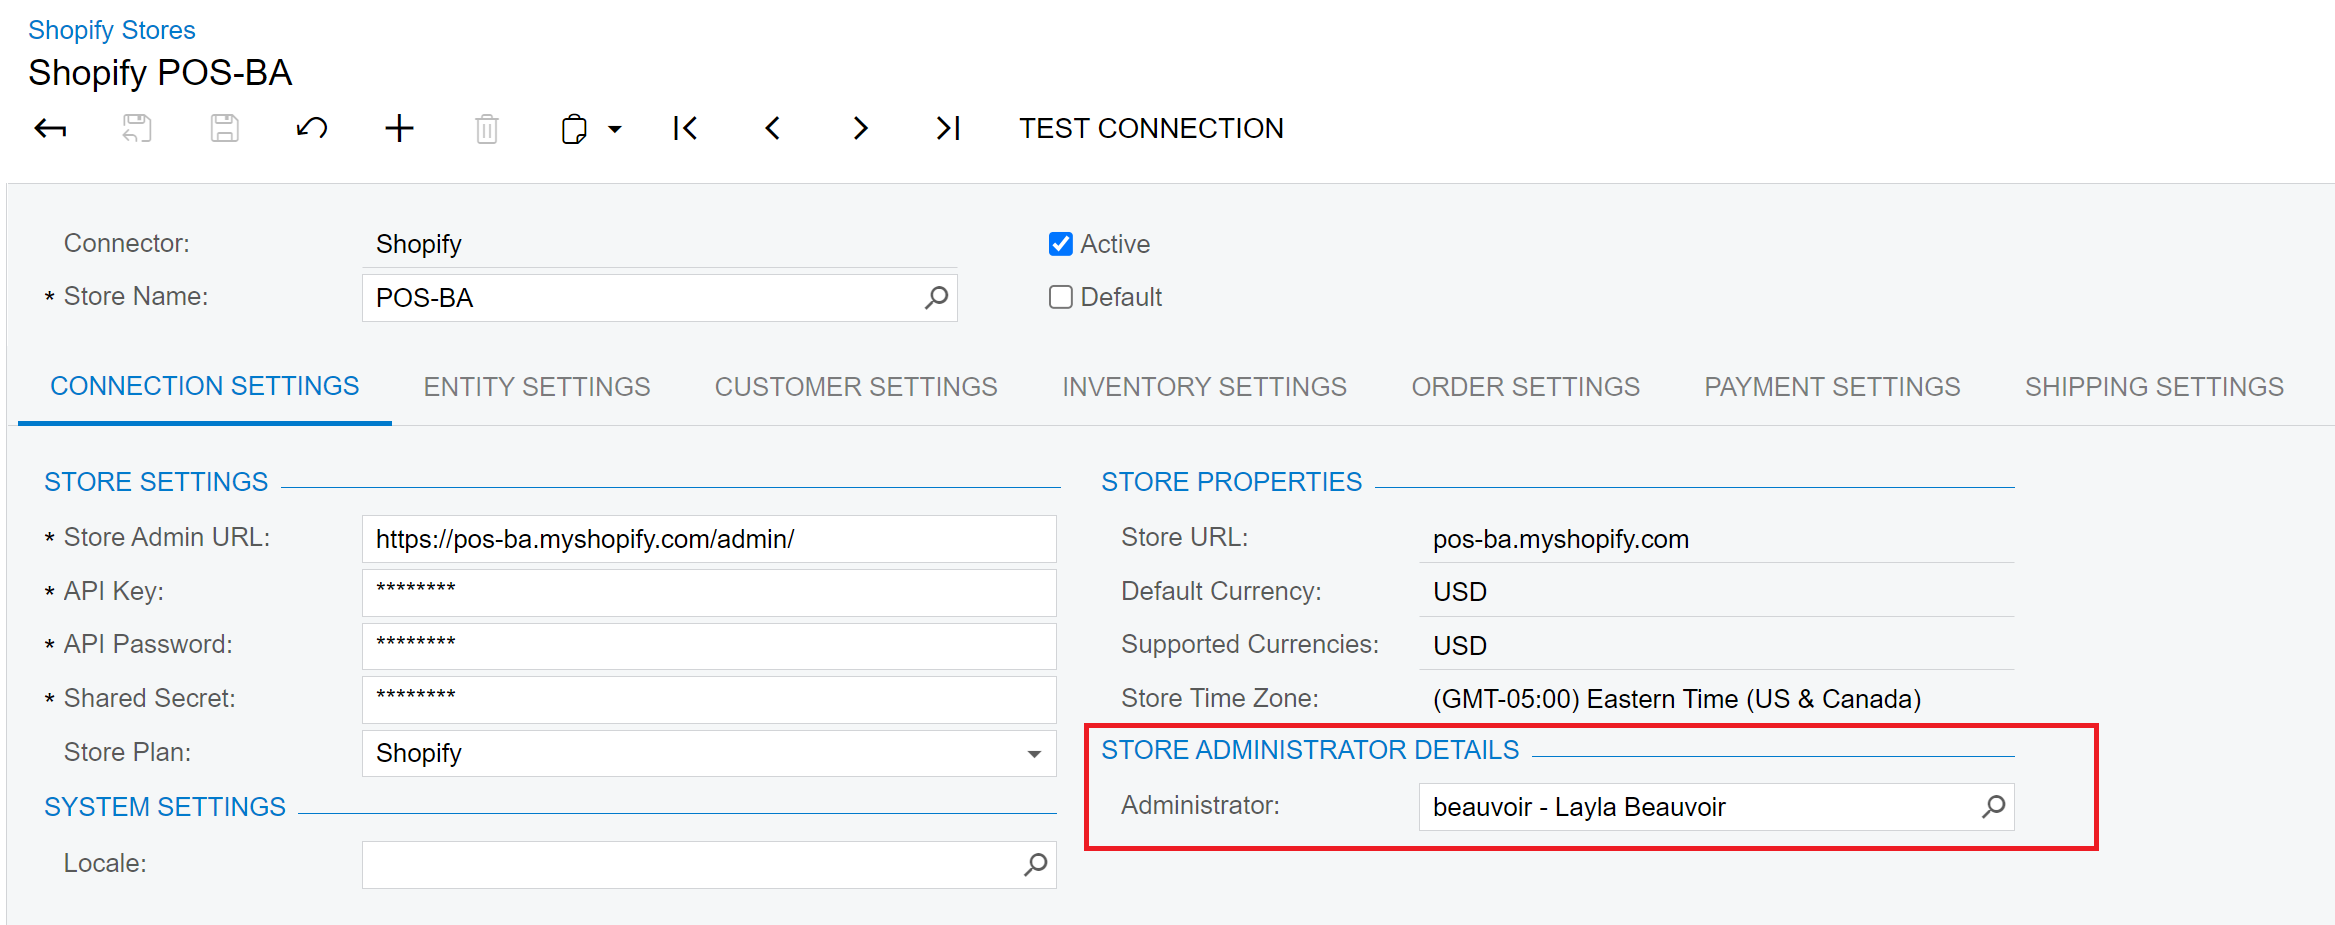This screenshot has height=925, width=2335.
Task: Switch to ENTITY SETTINGS tab
Action: [537, 387]
